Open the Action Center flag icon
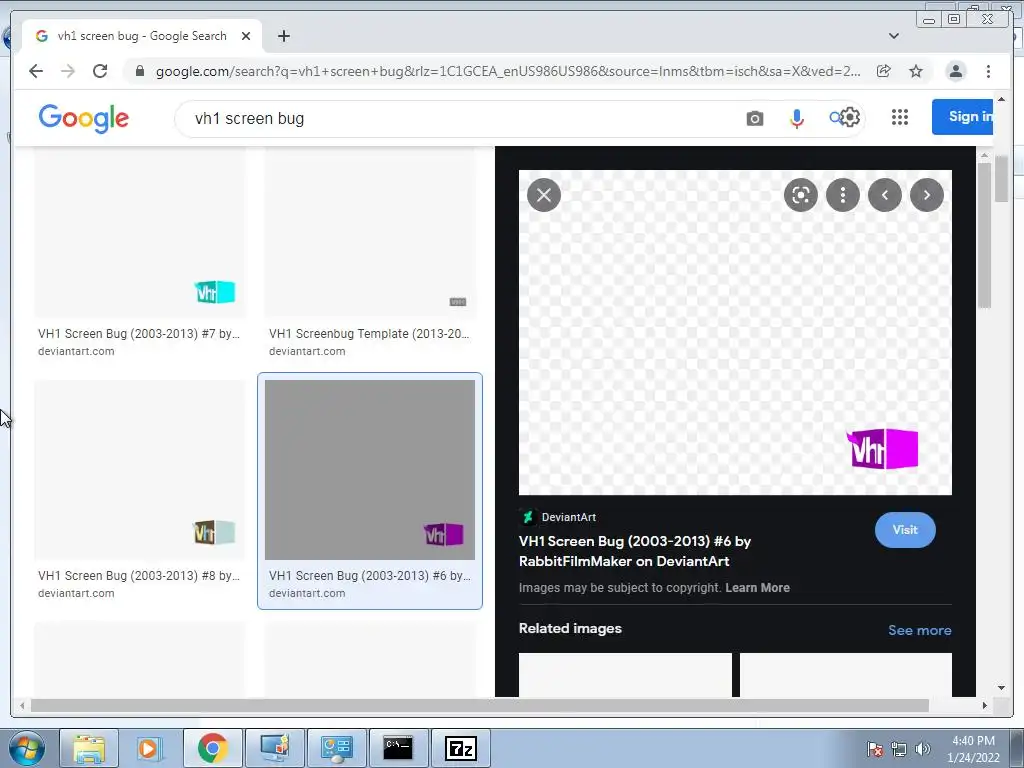1024x768 pixels. 875,749
